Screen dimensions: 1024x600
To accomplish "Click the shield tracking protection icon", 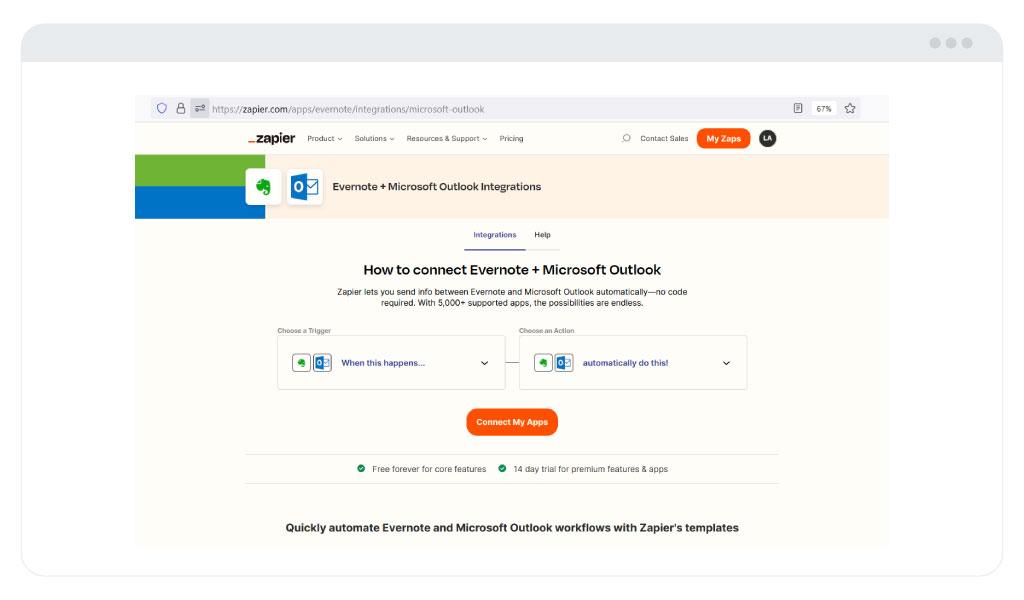I will 161,108.
